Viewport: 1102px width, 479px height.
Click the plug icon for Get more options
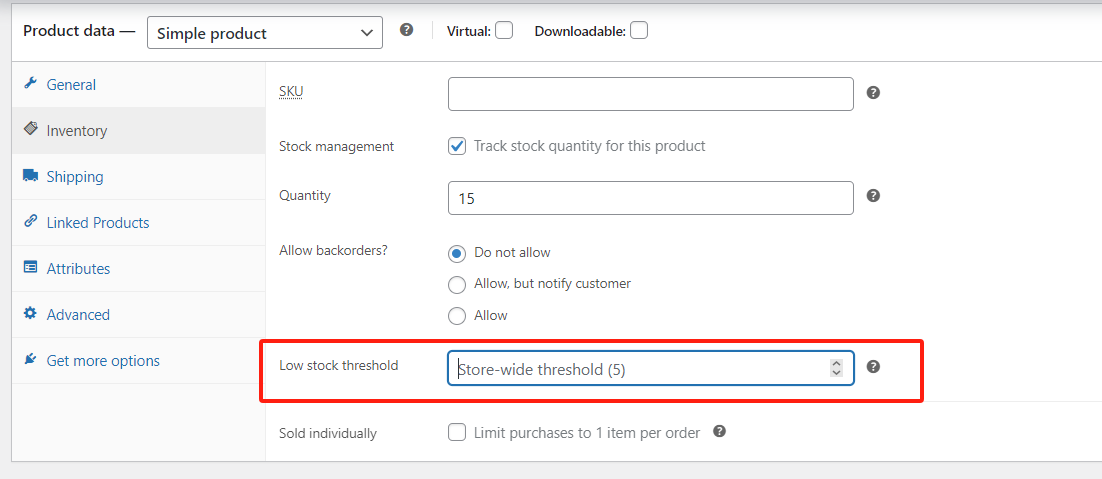tap(30, 360)
